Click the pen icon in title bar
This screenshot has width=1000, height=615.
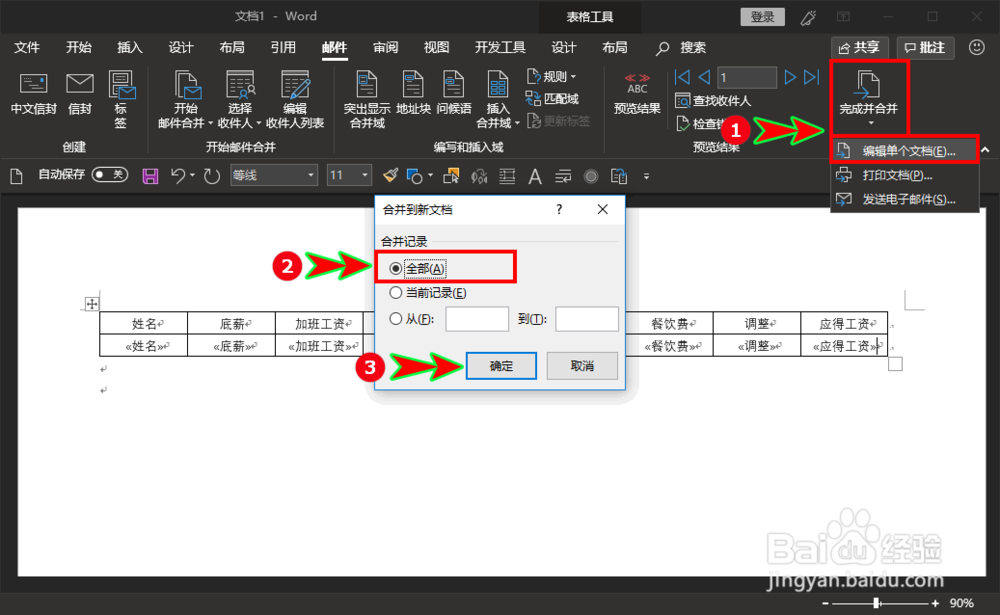pos(808,17)
